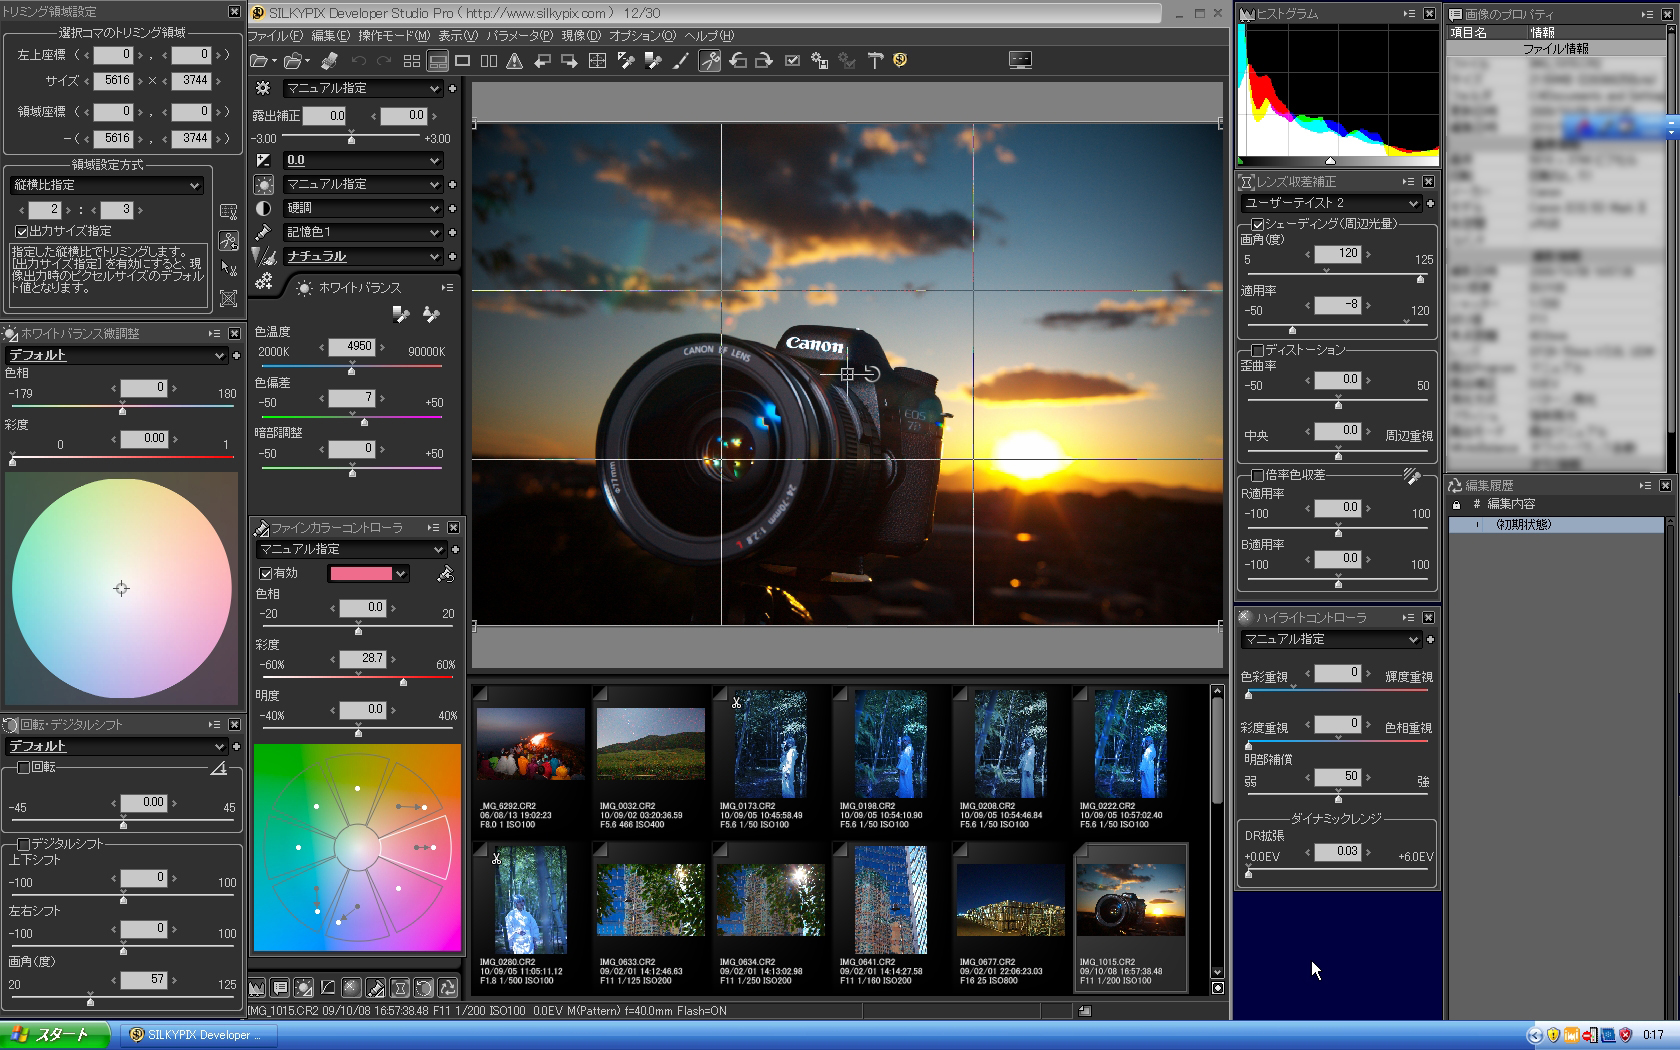The image size is (1680, 1050).
Task: Click the fine color controller eyedropper icon
Action: tap(445, 574)
